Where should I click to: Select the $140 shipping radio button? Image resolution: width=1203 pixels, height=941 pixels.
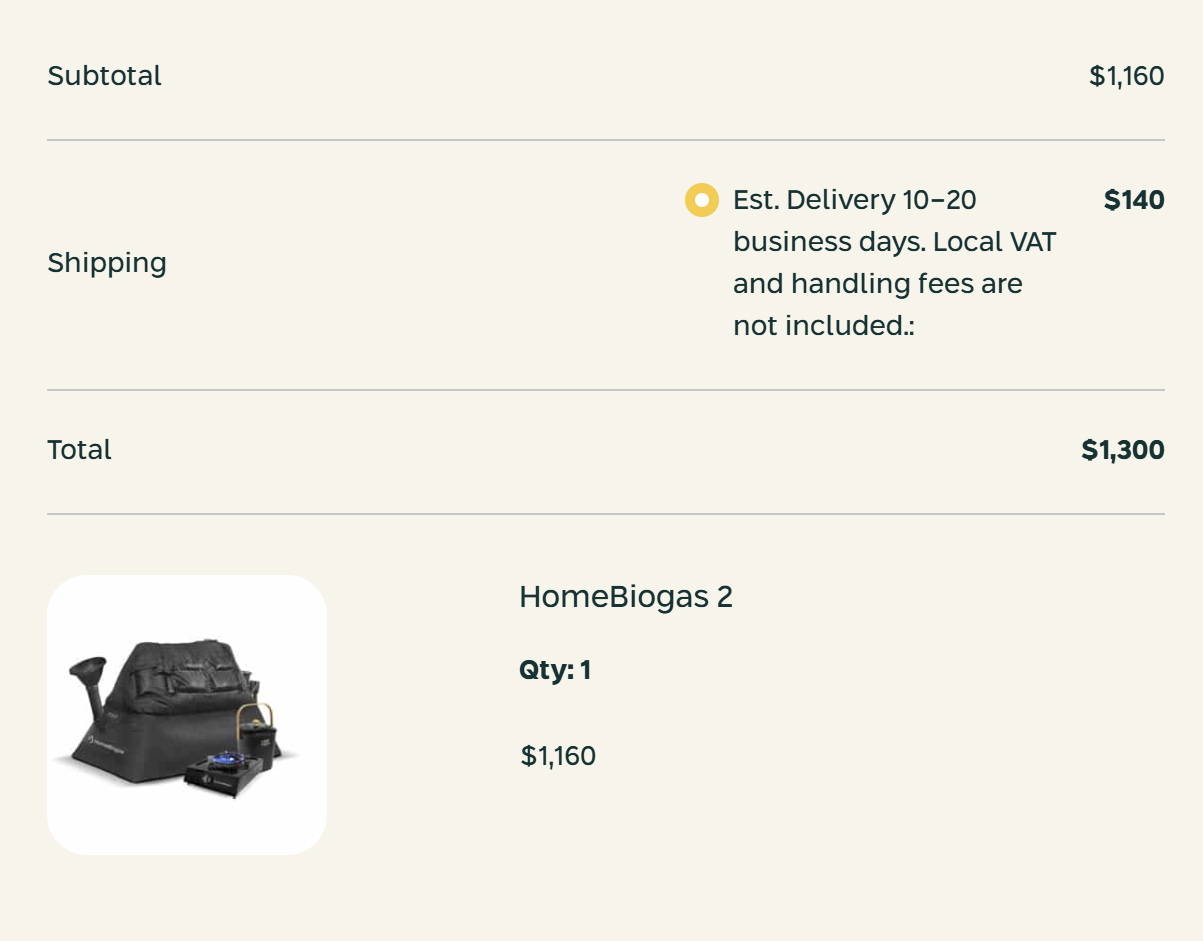click(x=701, y=200)
